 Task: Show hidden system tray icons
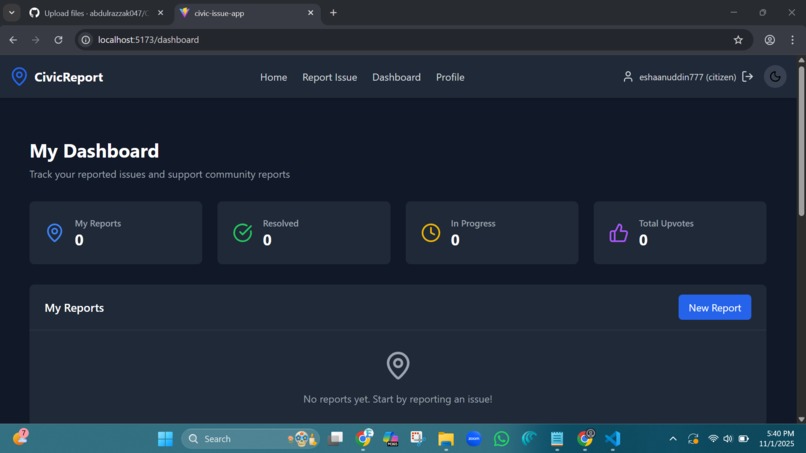pos(672,439)
